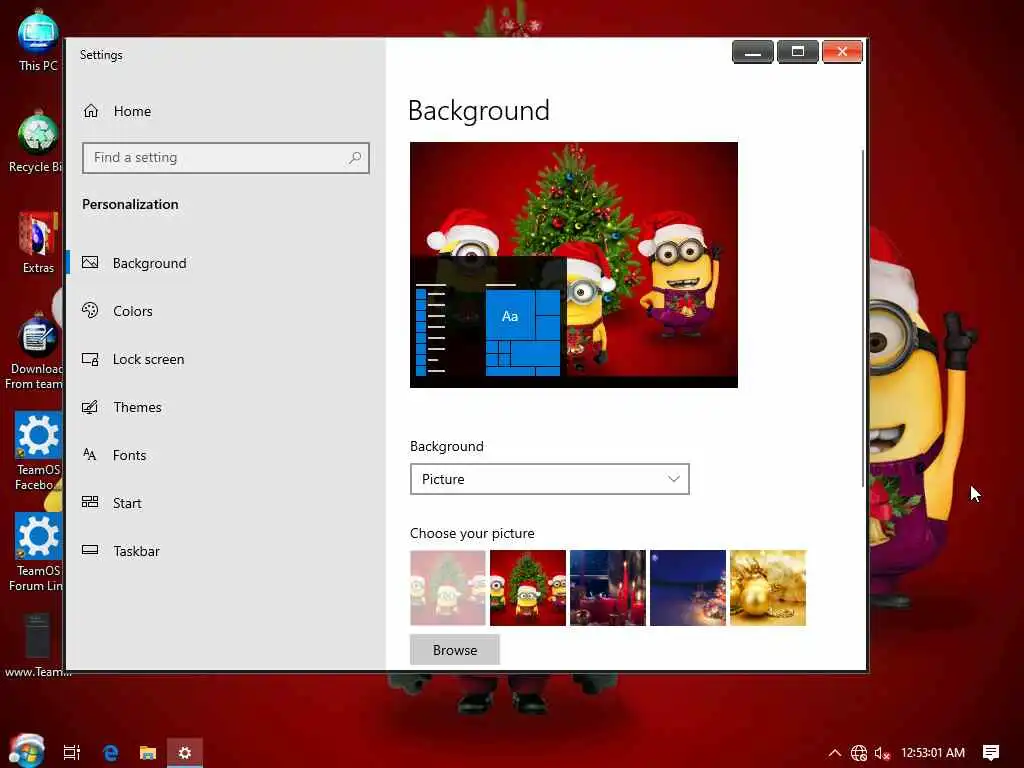Click the Colors palette icon
The height and width of the screenshot is (768, 1024).
tap(90, 310)
